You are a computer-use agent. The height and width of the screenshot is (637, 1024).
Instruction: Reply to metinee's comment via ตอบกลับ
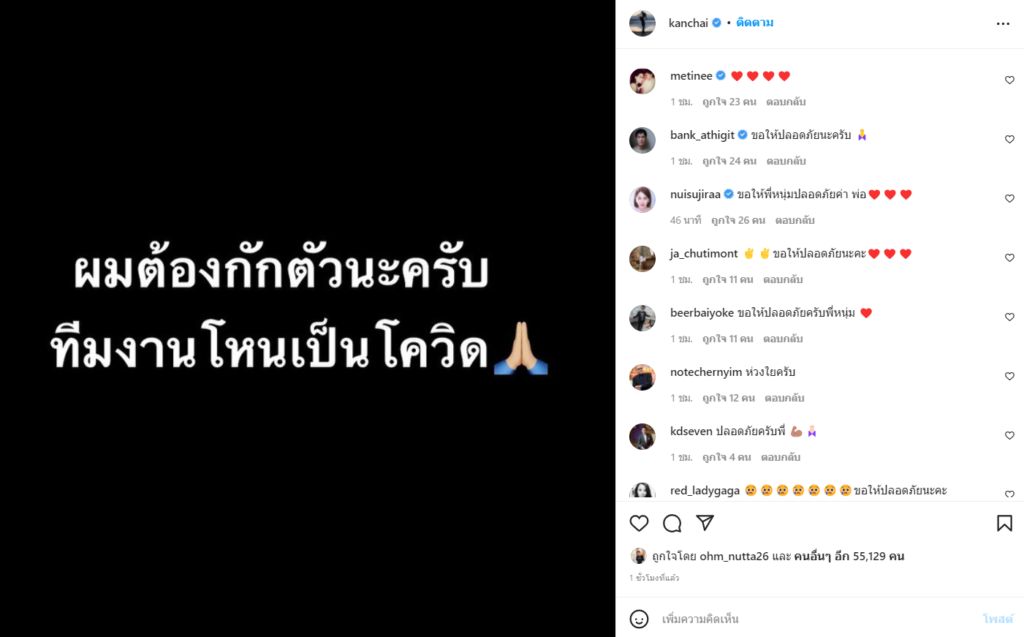tap(786, 102)
